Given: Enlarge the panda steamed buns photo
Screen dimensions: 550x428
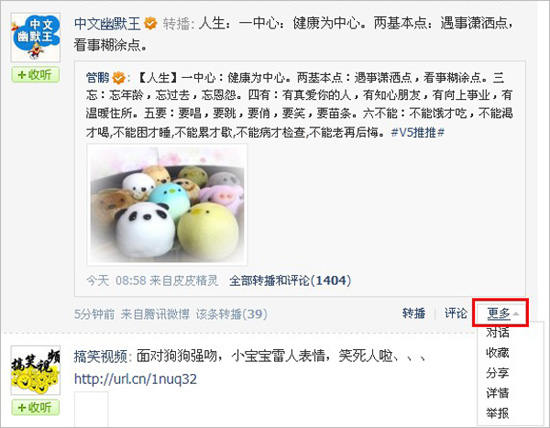Looking at the screenshot, I should click(167, 205).
